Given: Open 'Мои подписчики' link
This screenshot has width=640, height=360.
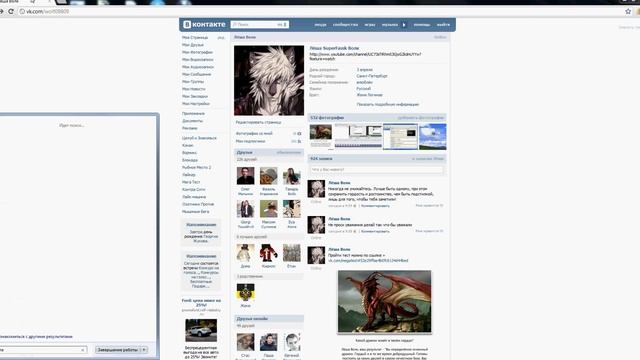Looking at the screenshot, I should [x=251, y=141].
